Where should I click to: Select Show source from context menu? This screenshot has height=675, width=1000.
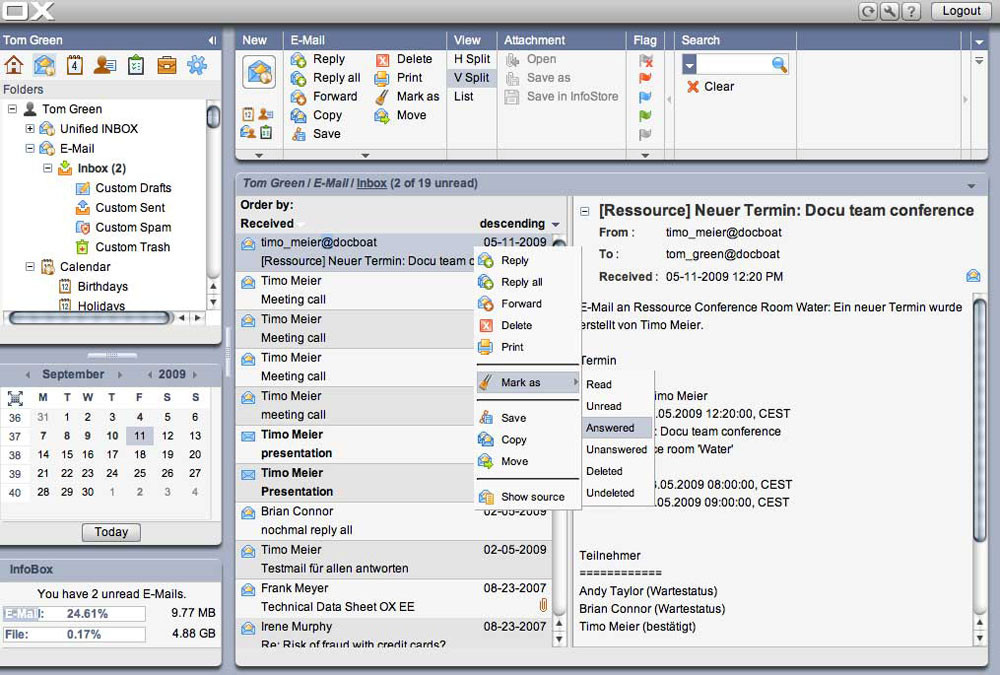click(x=532, y=497)
